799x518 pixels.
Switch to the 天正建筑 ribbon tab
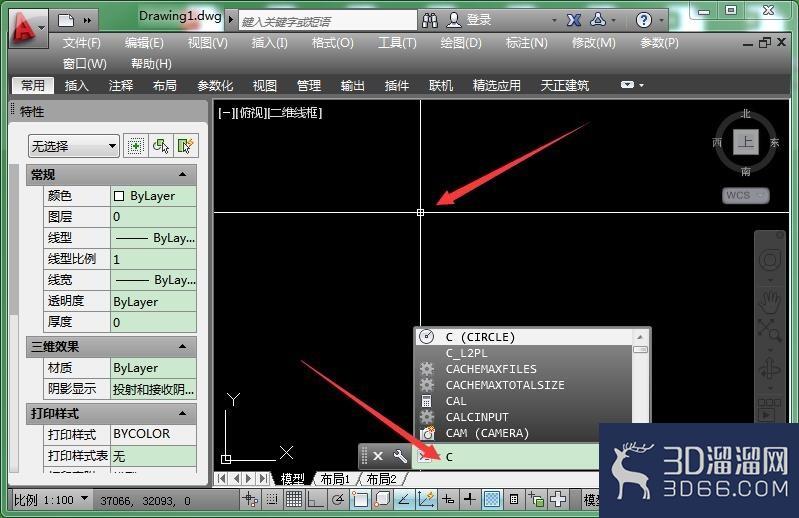coord(565,86)
